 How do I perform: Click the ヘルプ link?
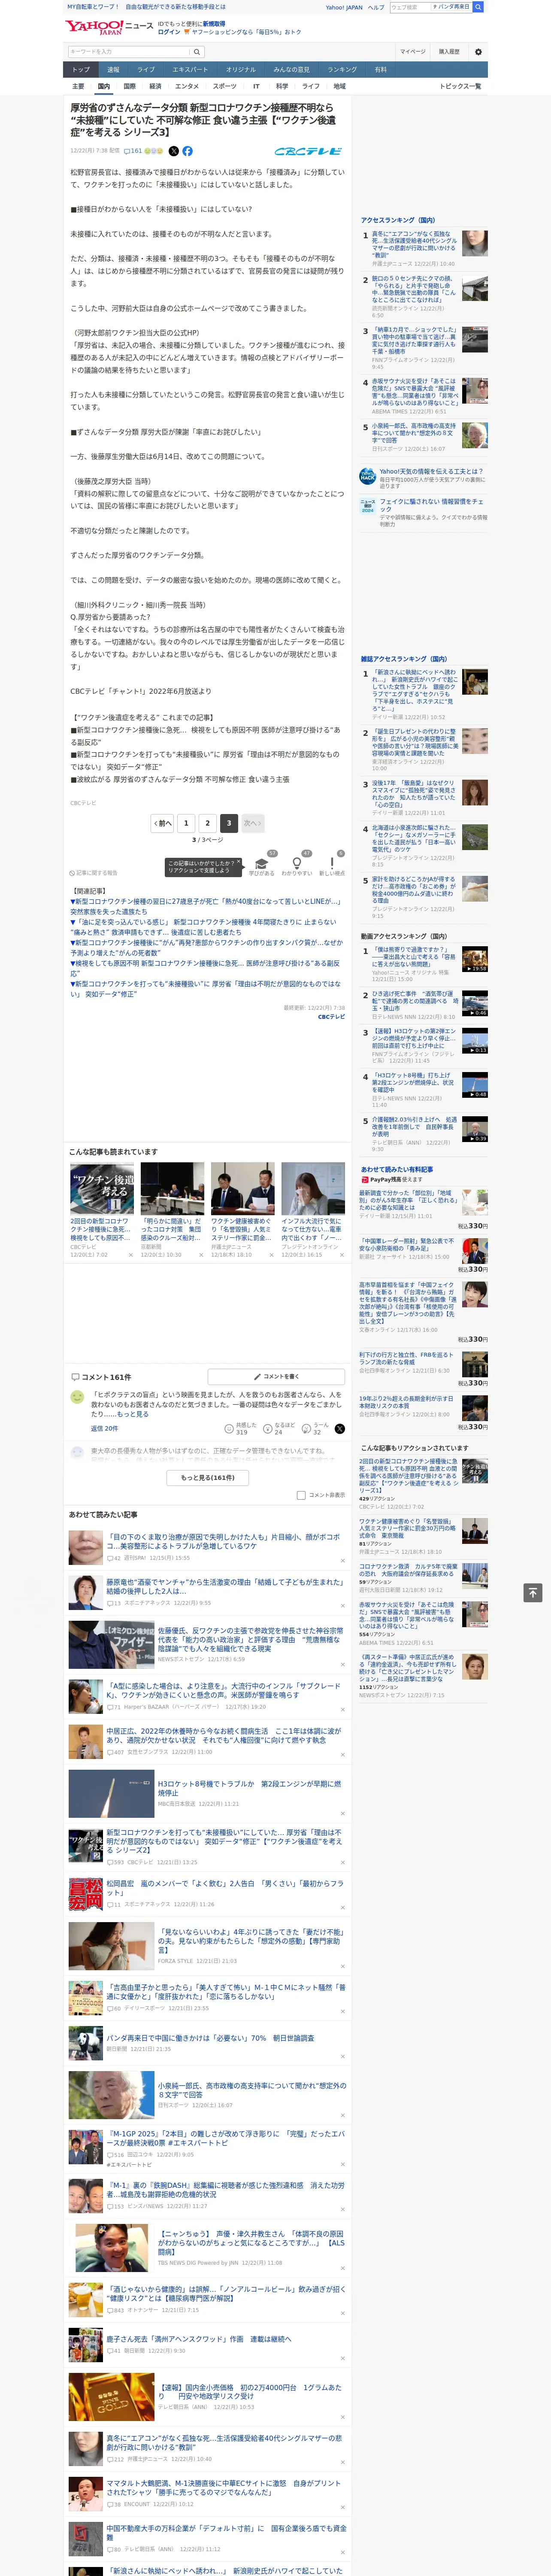pos(376,7)
